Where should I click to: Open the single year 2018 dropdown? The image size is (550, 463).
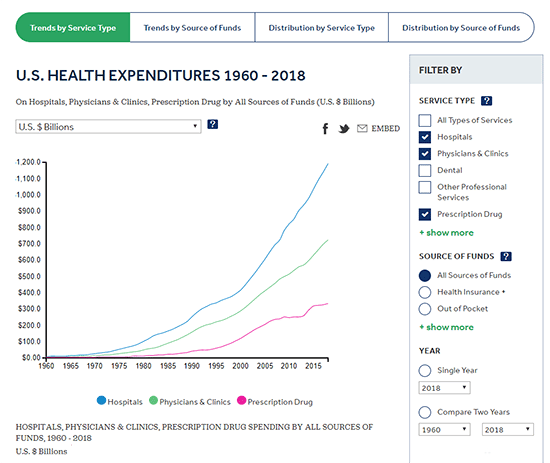pyautogui.click(x=444, y=388)
